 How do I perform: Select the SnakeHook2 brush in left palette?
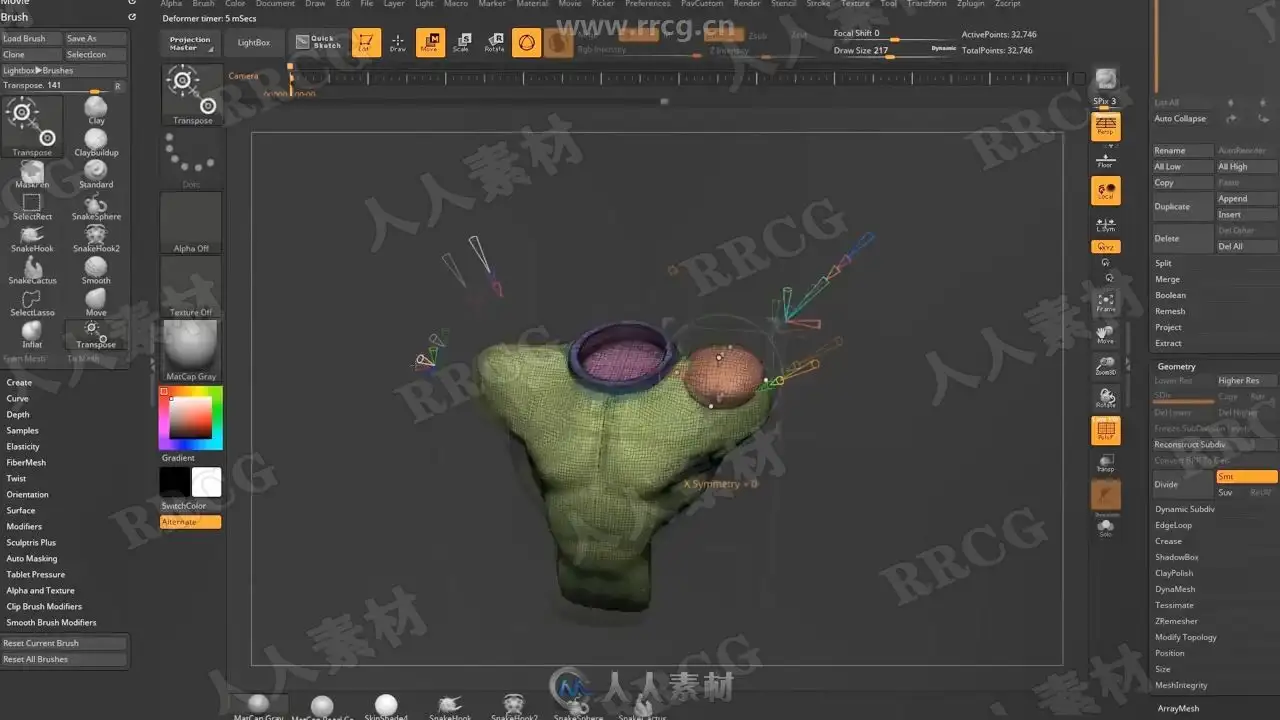click(x=96, y=238)
